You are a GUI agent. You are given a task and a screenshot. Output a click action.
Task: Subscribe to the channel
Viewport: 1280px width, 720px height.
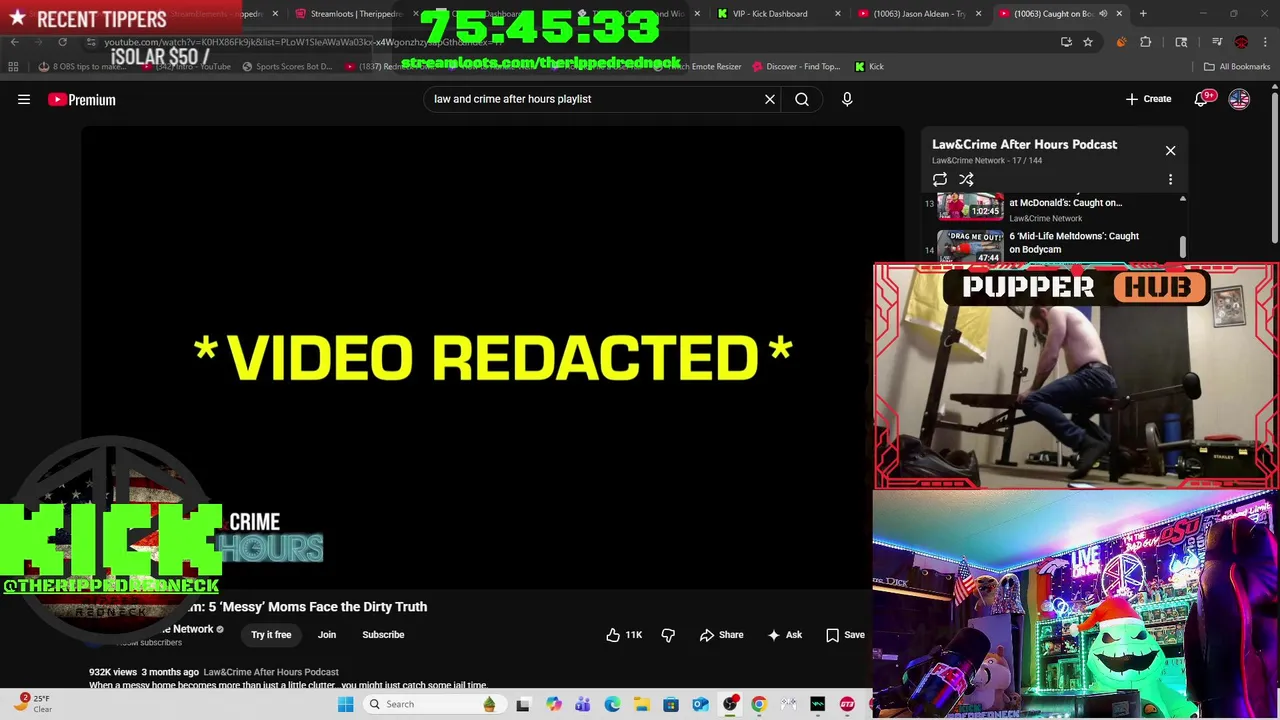click(383, 635)
